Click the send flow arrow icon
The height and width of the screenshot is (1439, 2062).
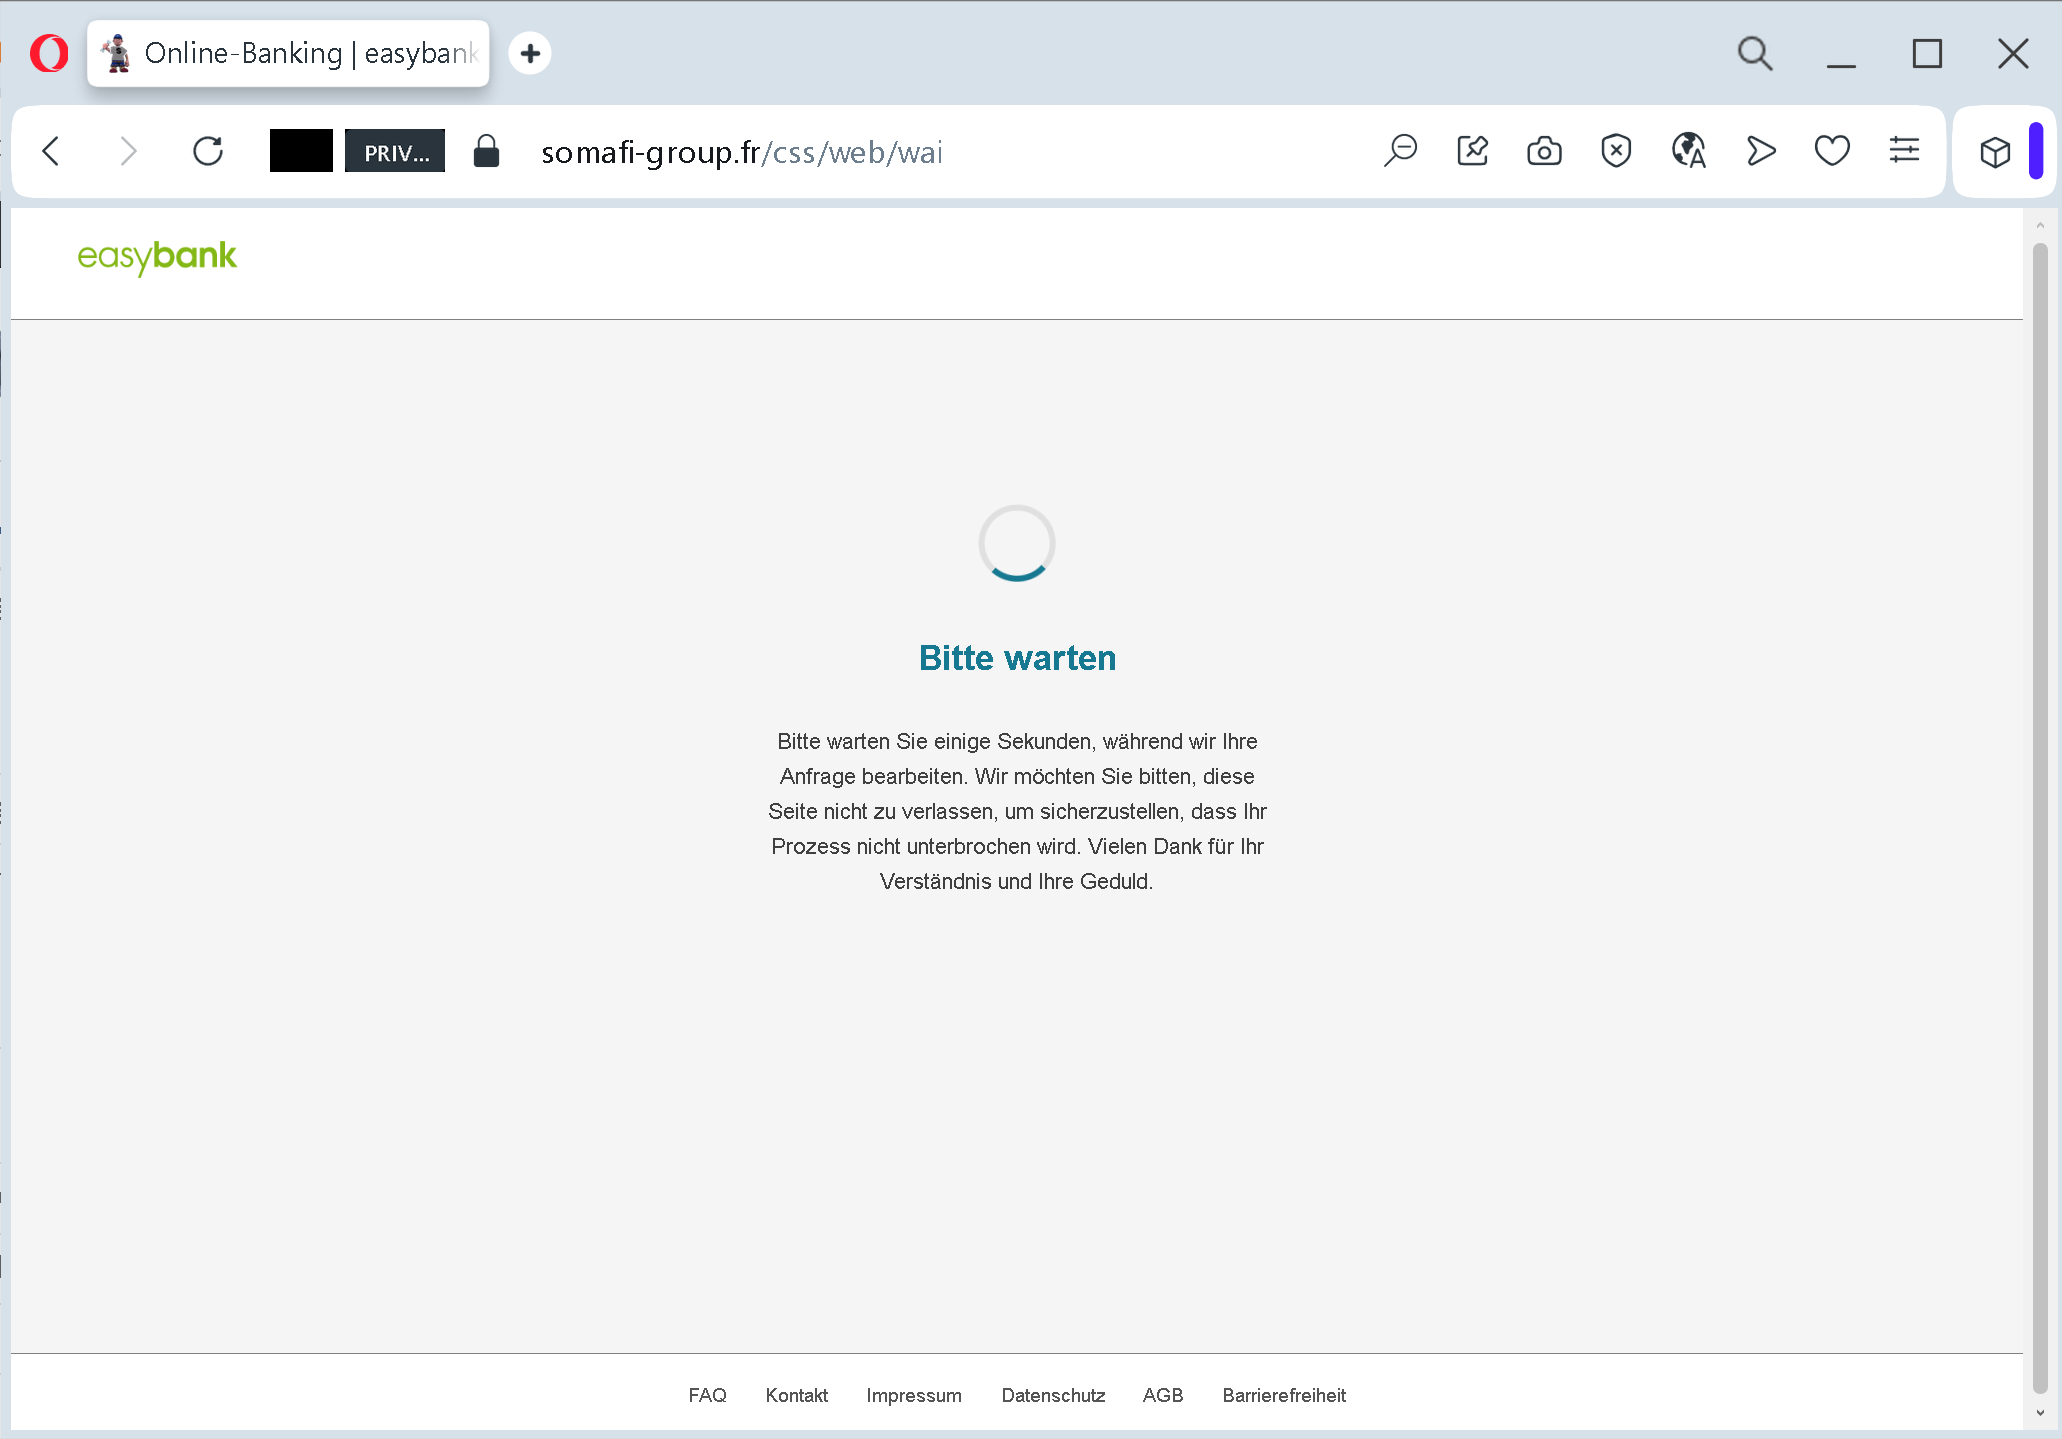[1760, 151]
